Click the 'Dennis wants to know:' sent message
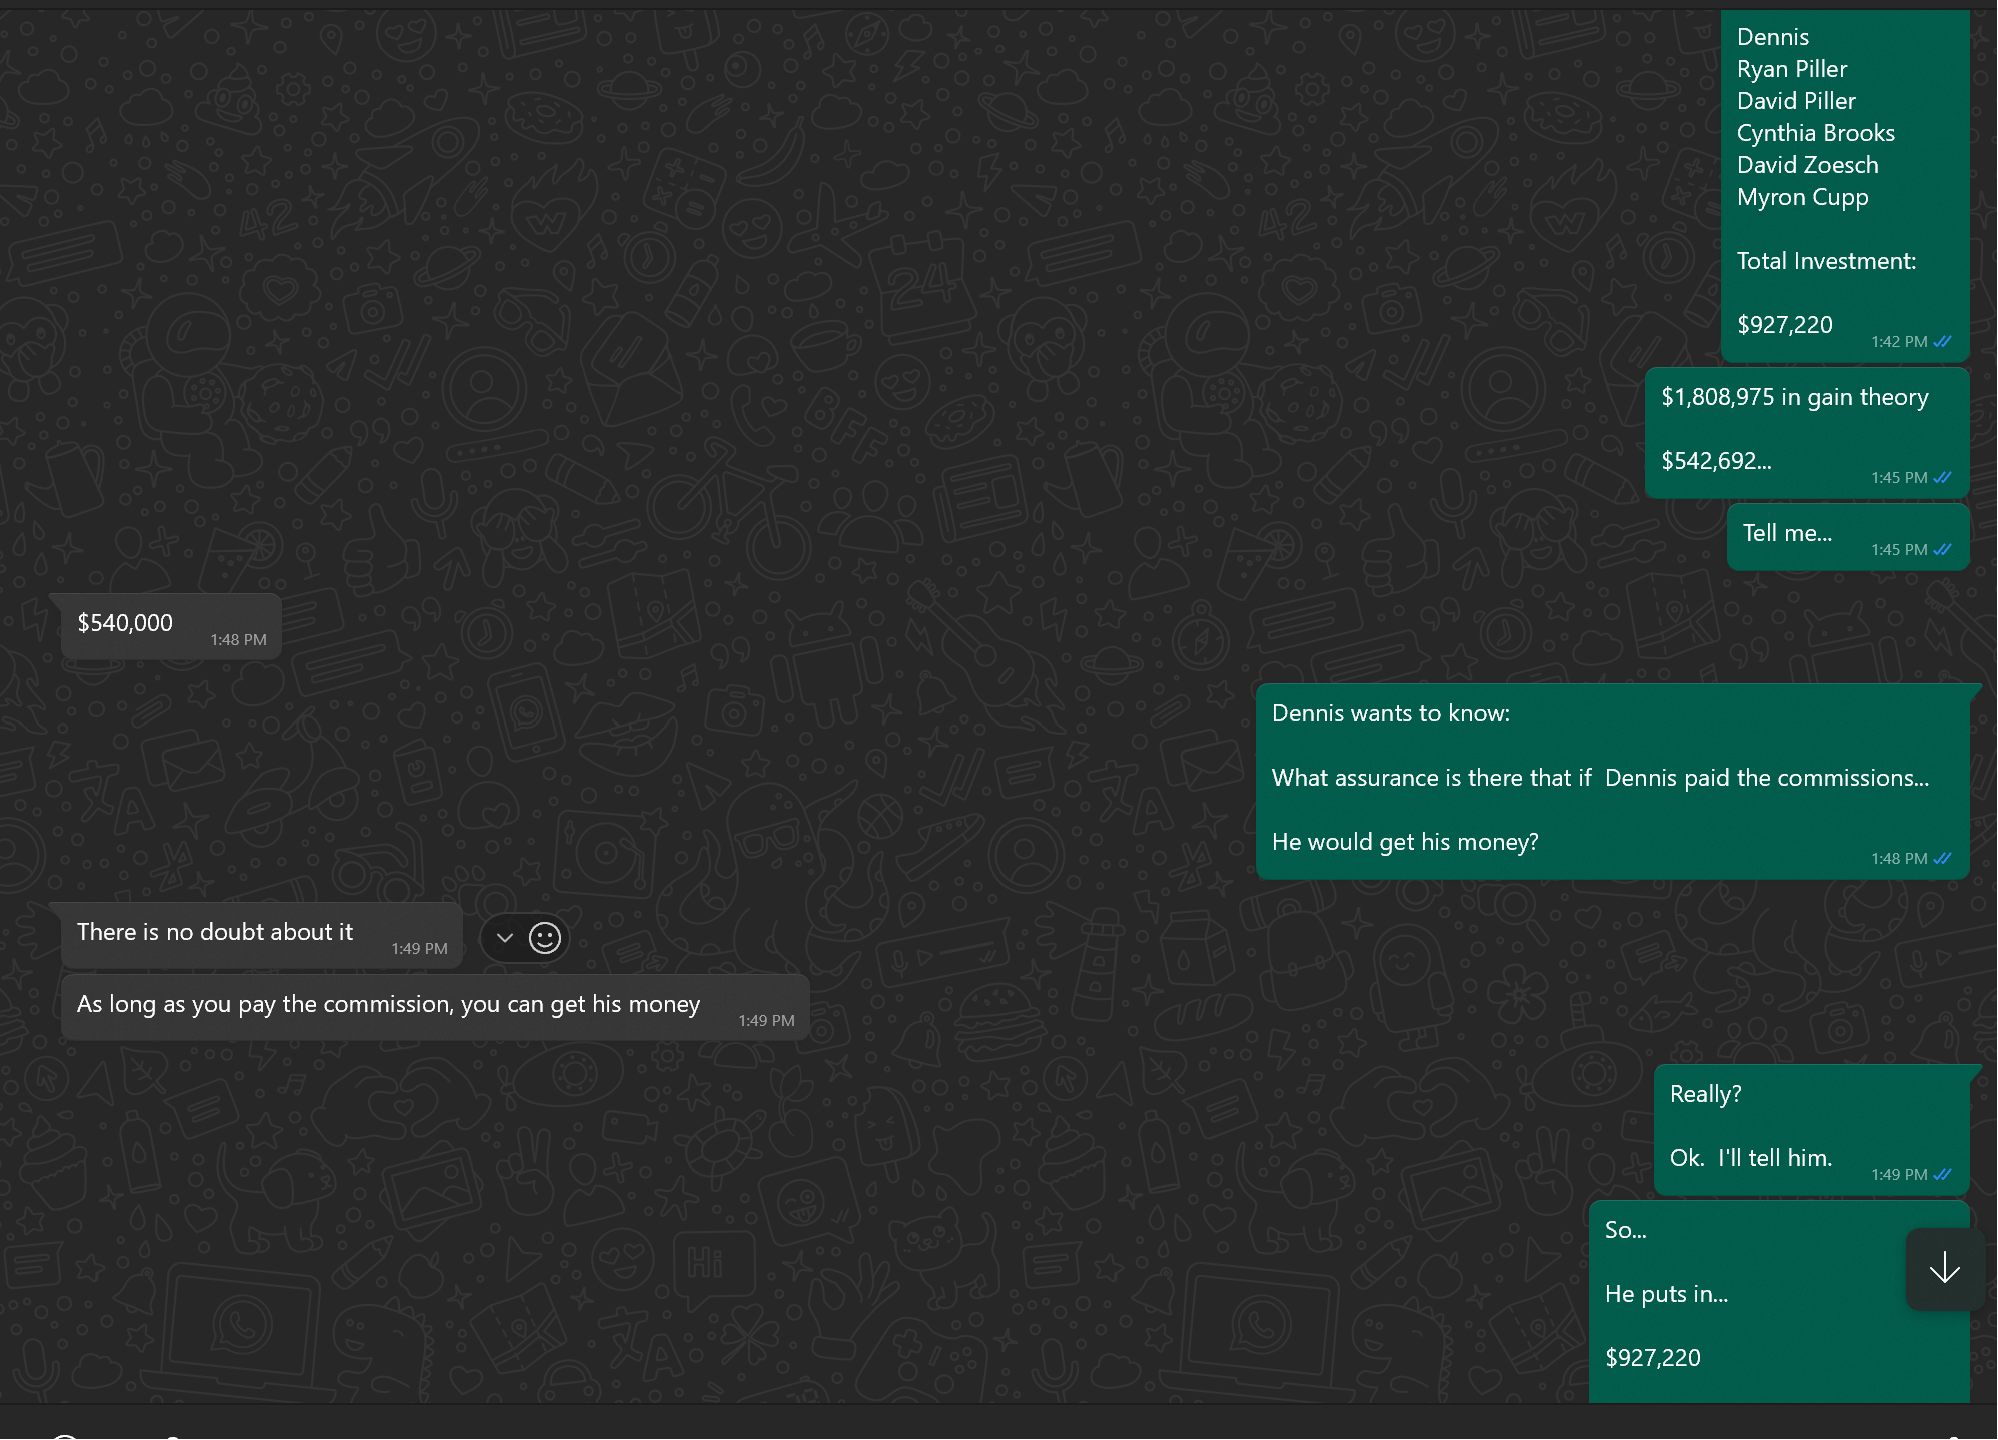The image size is (1998, 1440). pyautogui.click(x=1600, y=779)
